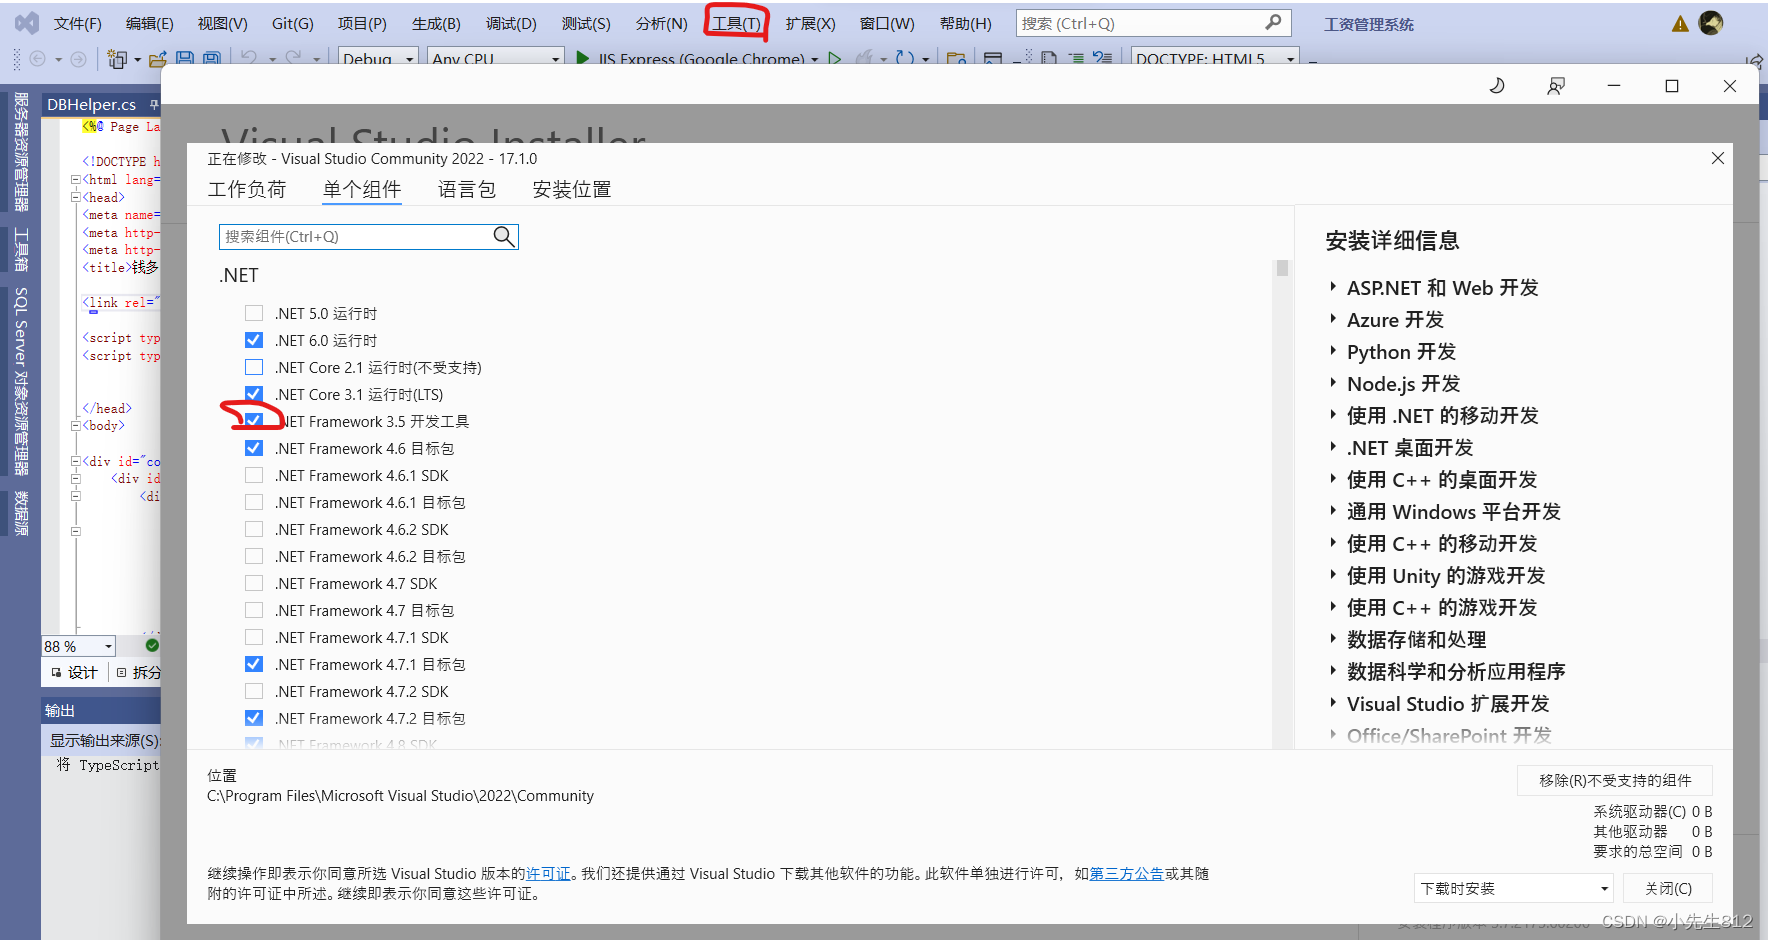Open the 调试(D) menu
The image size is (1768, 940).
tap(511, 23)
